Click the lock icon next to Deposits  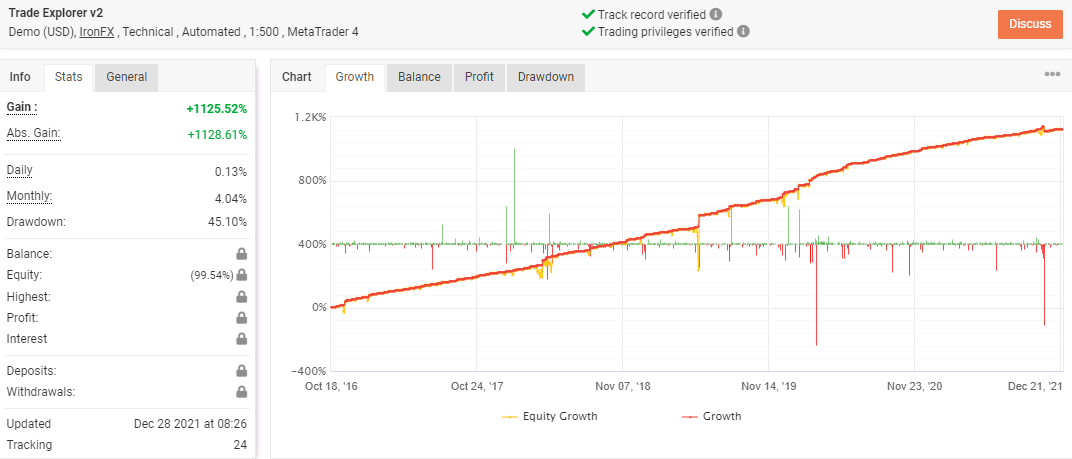point(241,371)
